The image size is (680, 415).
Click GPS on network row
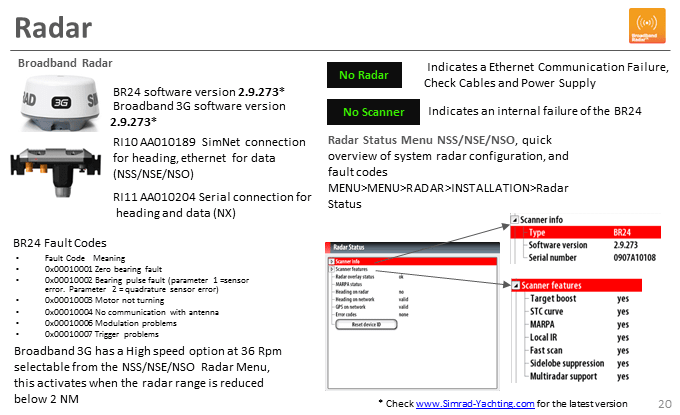click(370, 307)
